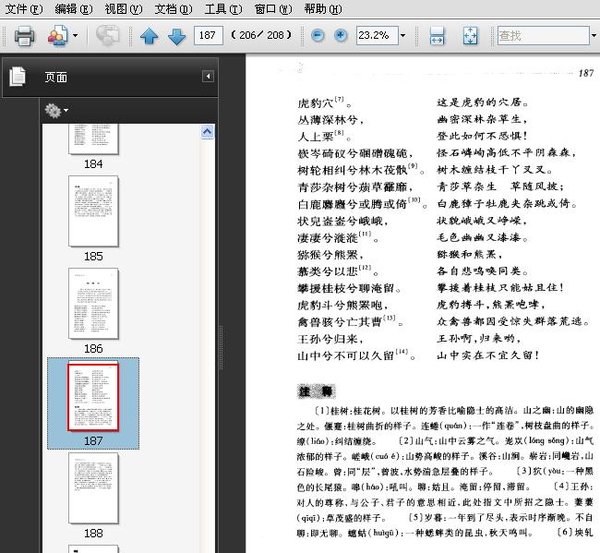The height and width of the screenshot is (553, 600).
Task: Select page 188 thumbnail
Action: click(x=93, y=488)
